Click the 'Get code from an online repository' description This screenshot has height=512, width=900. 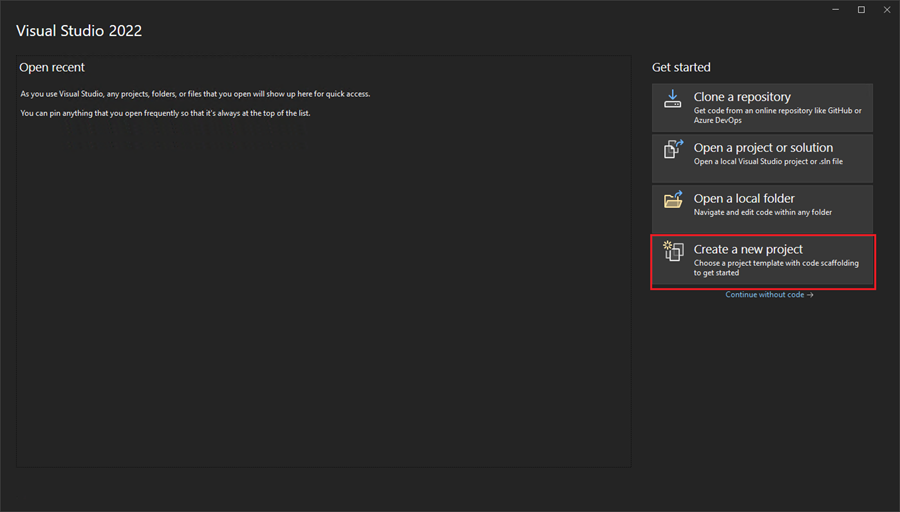pos(777,115)
